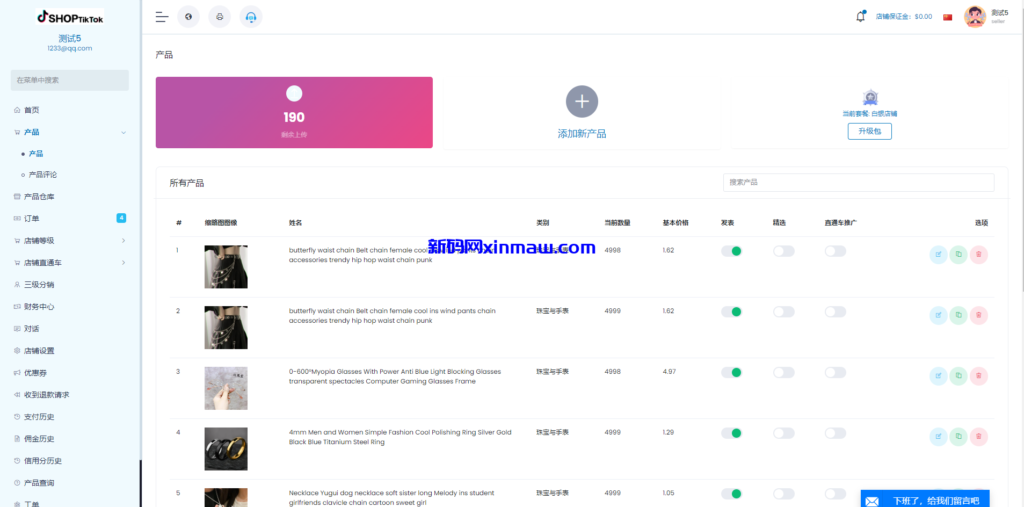
Task: Go to 订单 in the sidebar
Action: pos(32,218)
